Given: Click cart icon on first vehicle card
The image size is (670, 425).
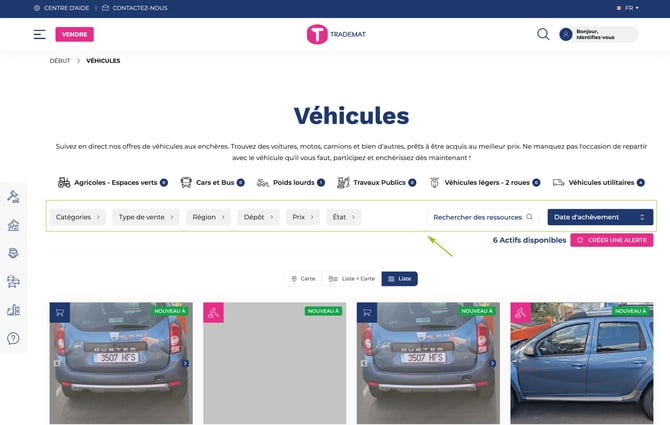Looking at the screenshot, I should (59, 313).
